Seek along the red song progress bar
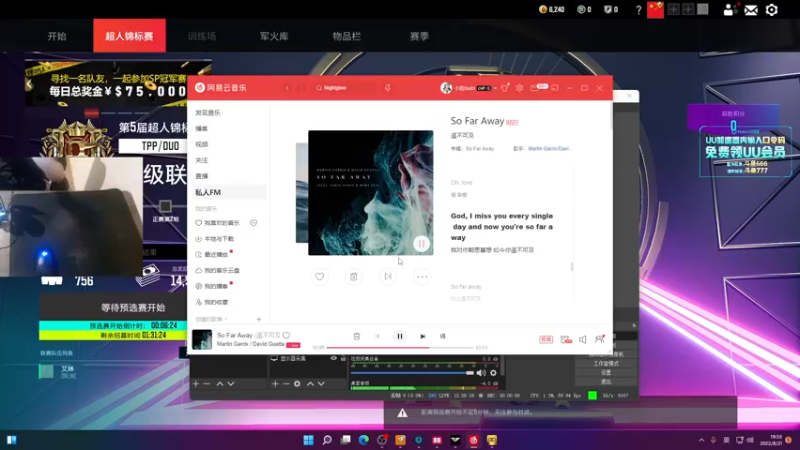This screenshot has height=450, width=800. tap(399, 347)
